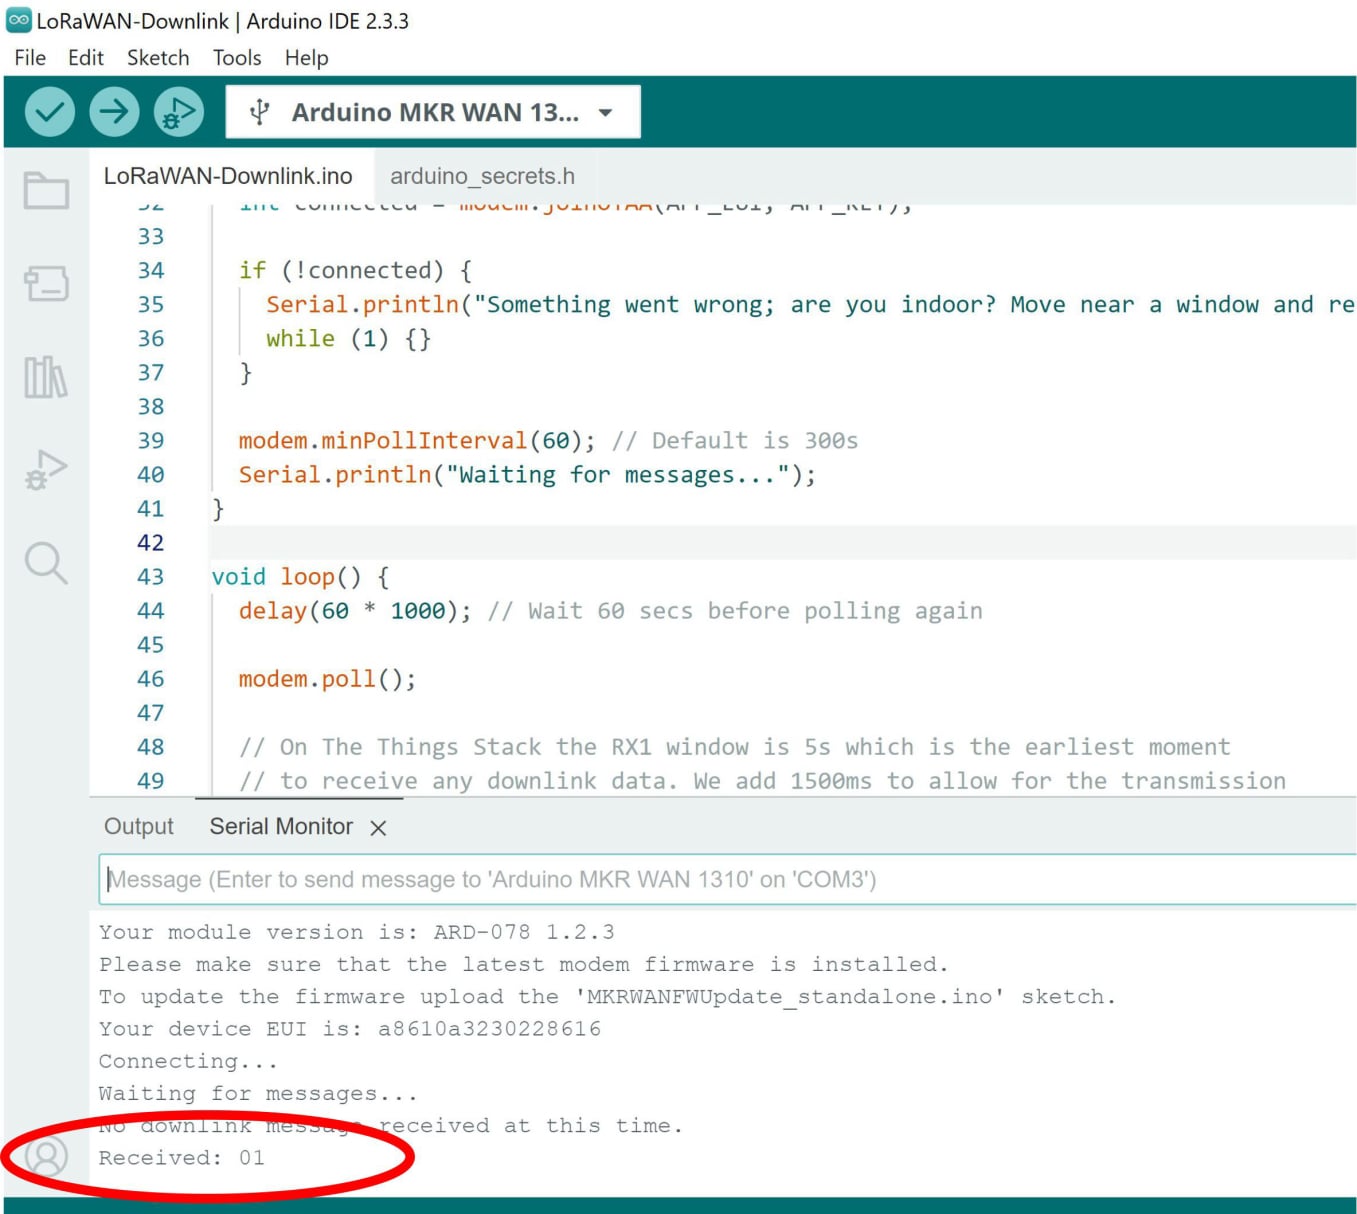Start debugging with the debug play icon
1357x1214 pixels.
[x=178, y=112]
